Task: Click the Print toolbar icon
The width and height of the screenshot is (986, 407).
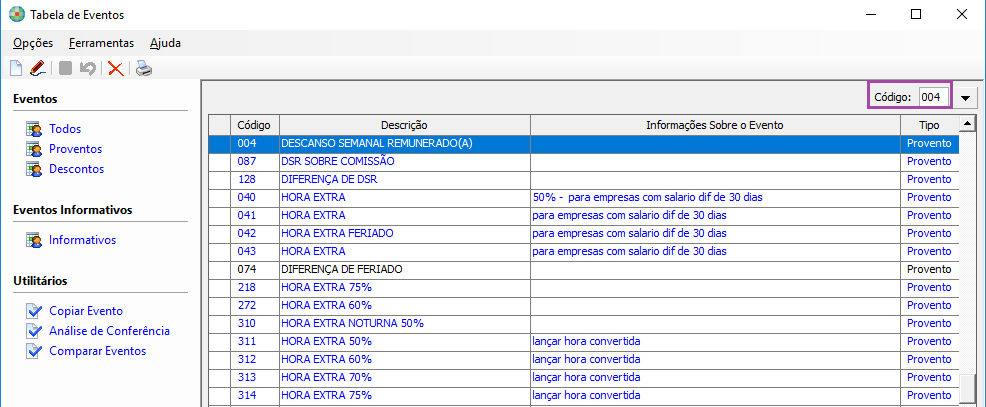Action: tap(144, 68)
